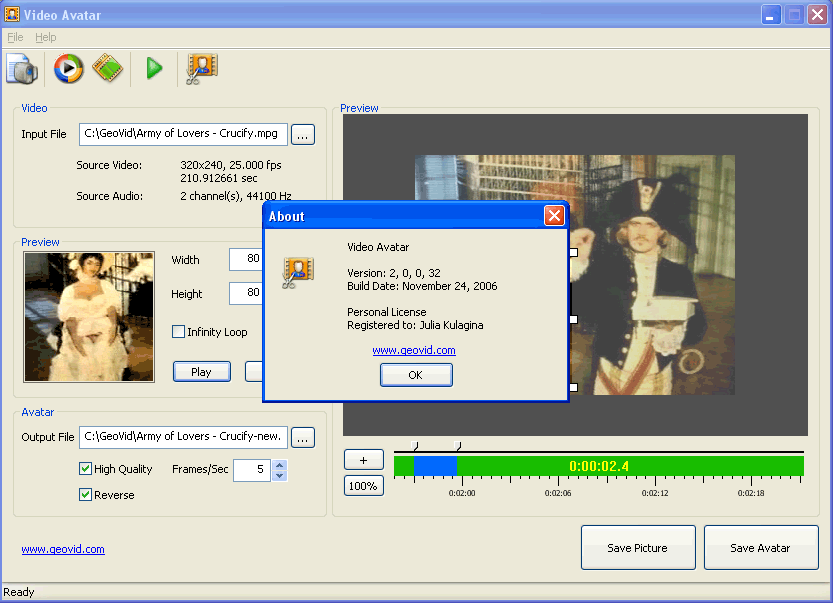Click the + zoom button by the timeline
Screen dimensions: 833x603
click(363, 460)
